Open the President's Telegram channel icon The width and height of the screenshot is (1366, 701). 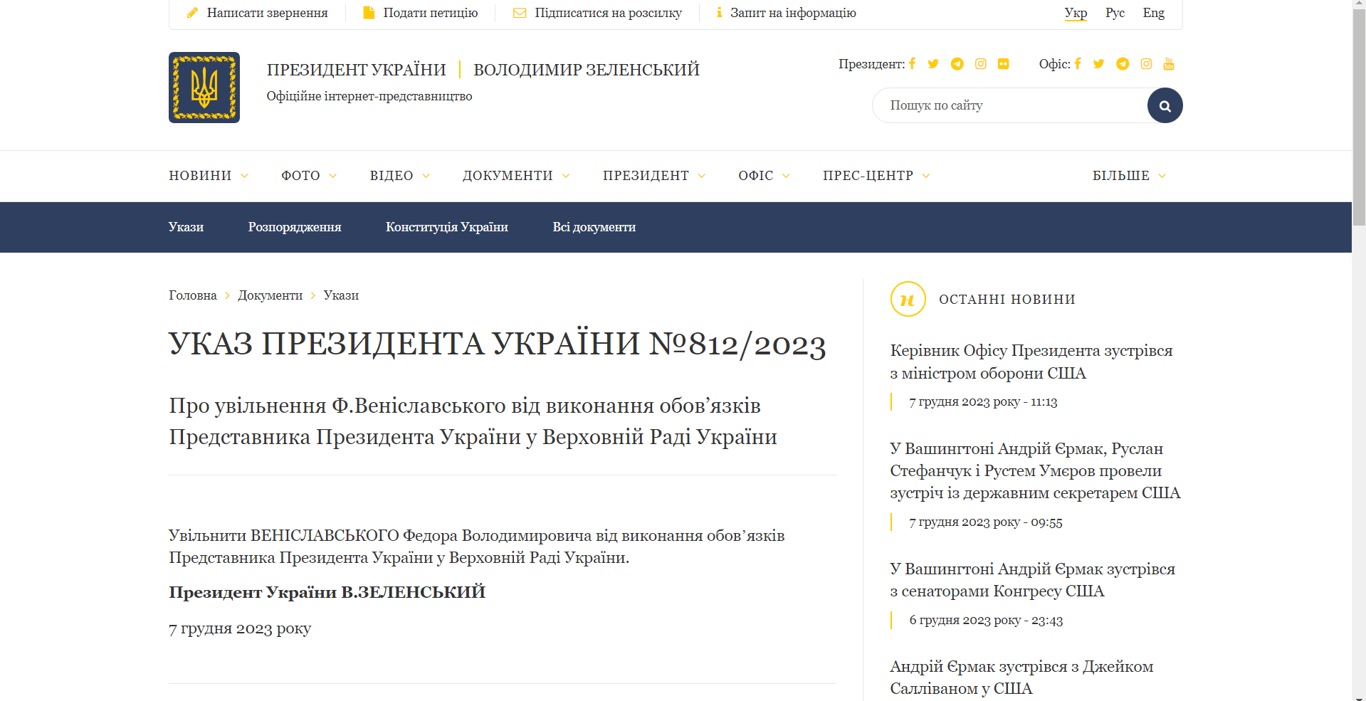[x=957, y=64]
